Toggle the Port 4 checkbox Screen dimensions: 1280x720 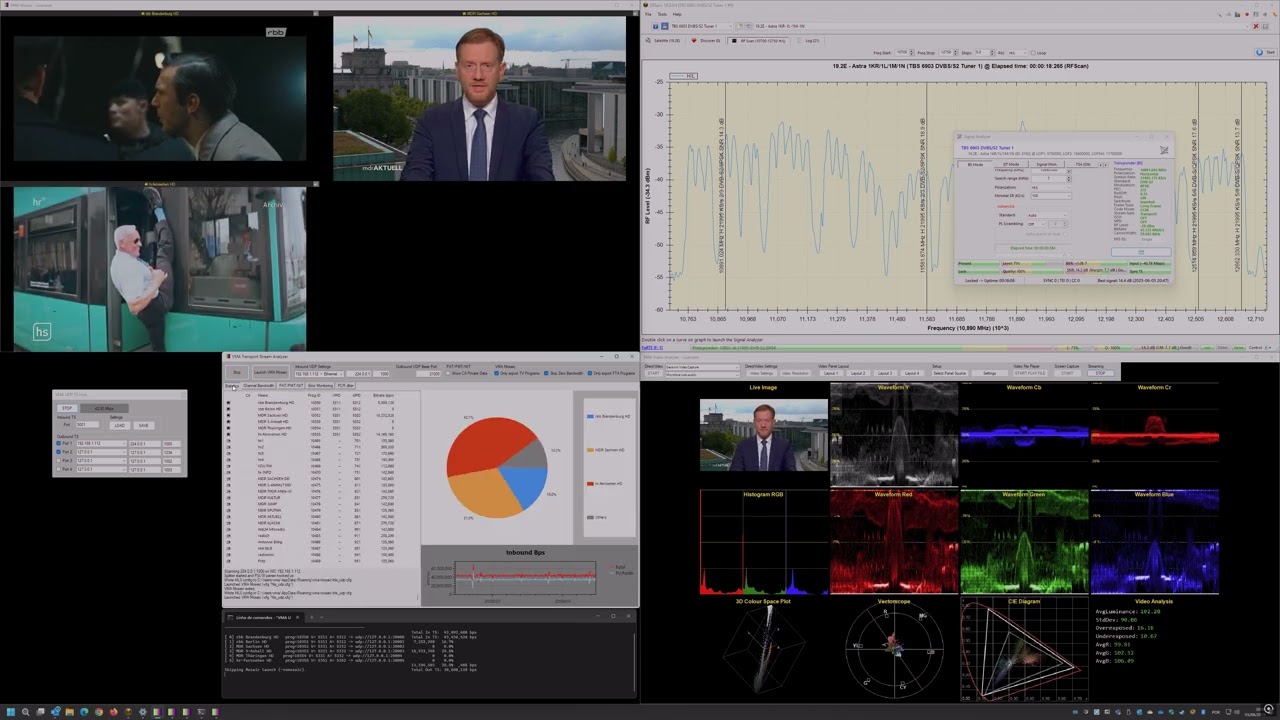click(58, 469)
